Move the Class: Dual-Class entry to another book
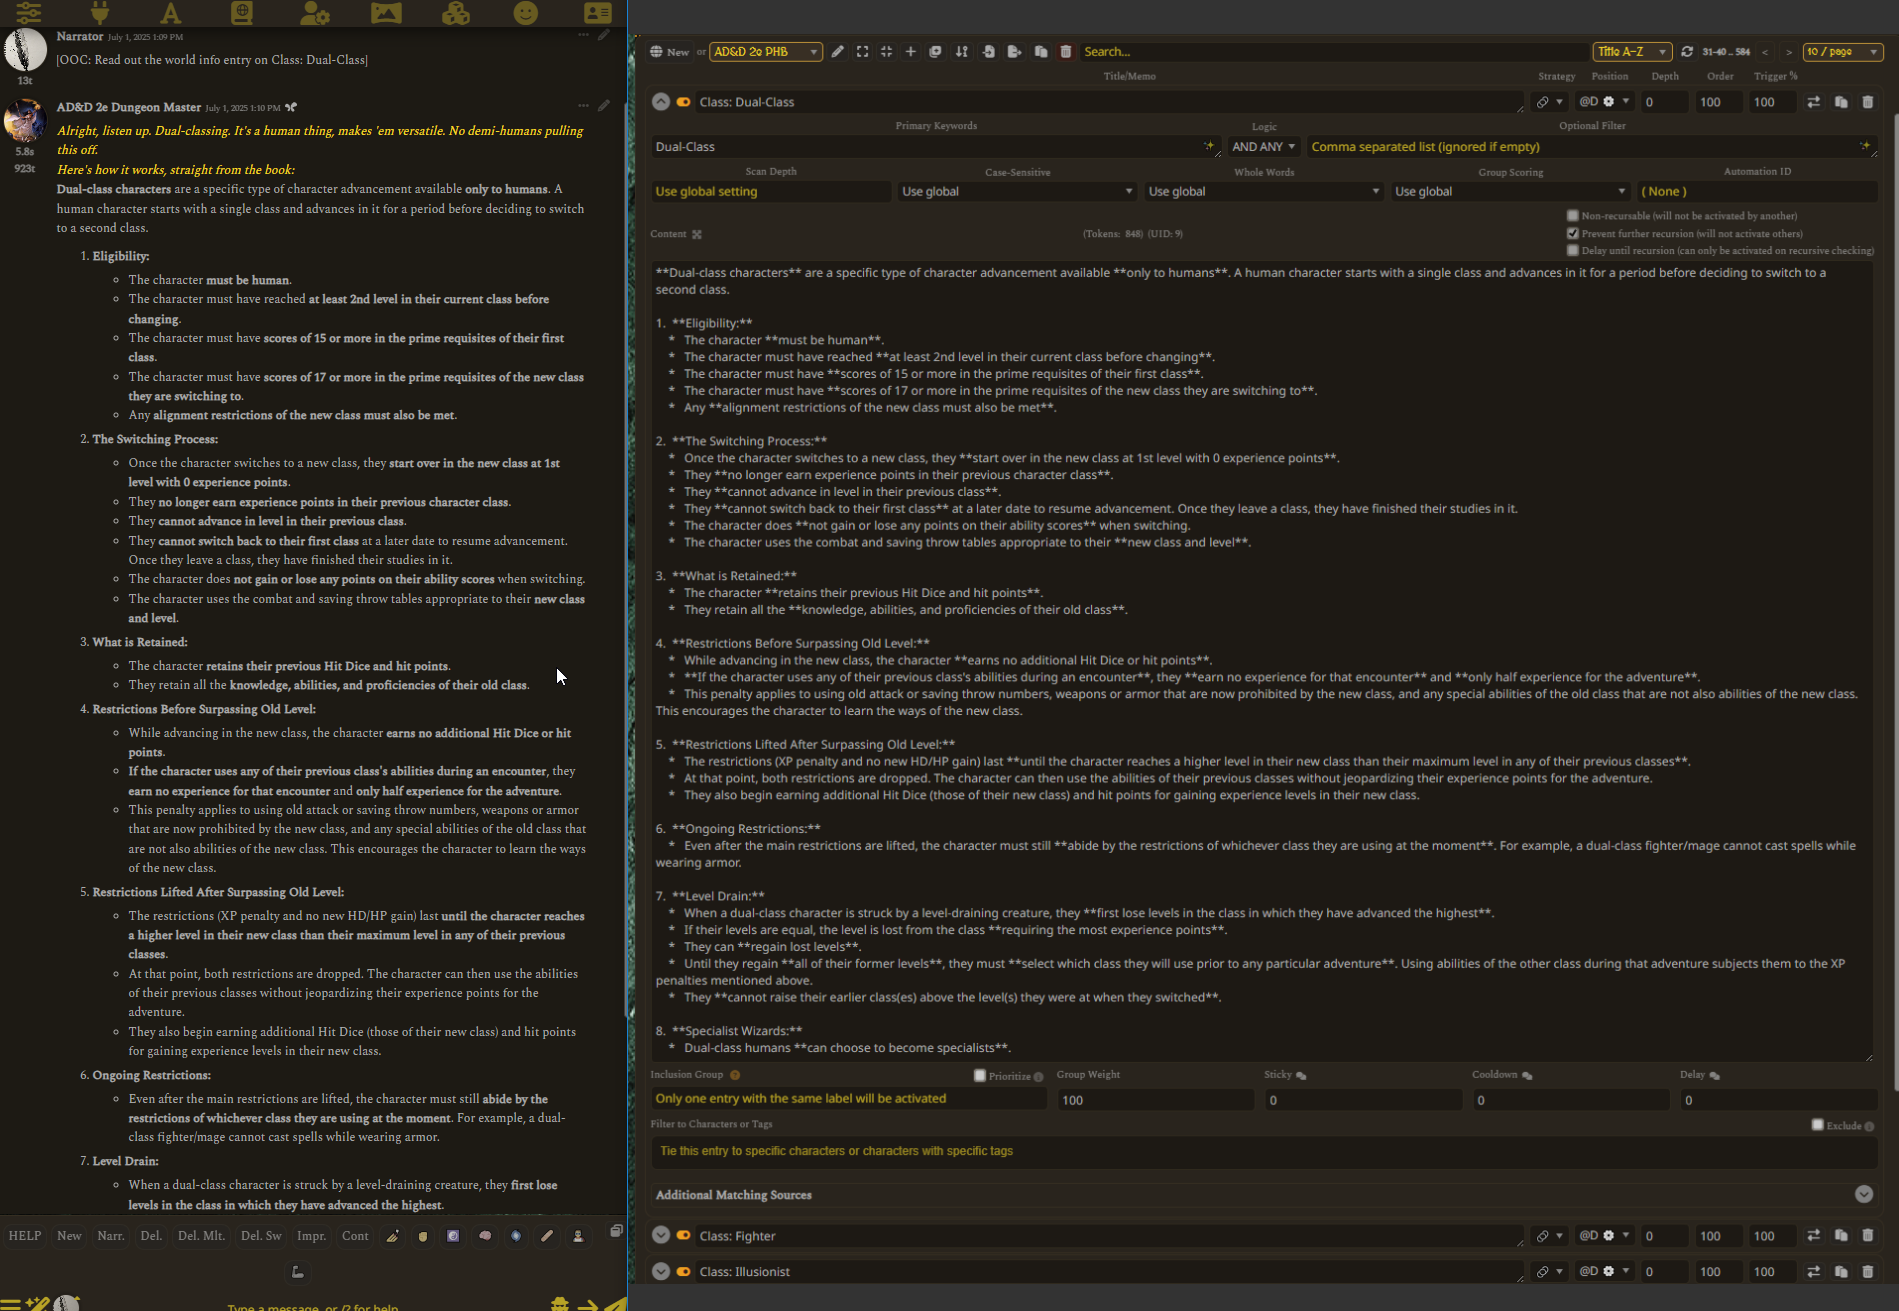 1813,102
